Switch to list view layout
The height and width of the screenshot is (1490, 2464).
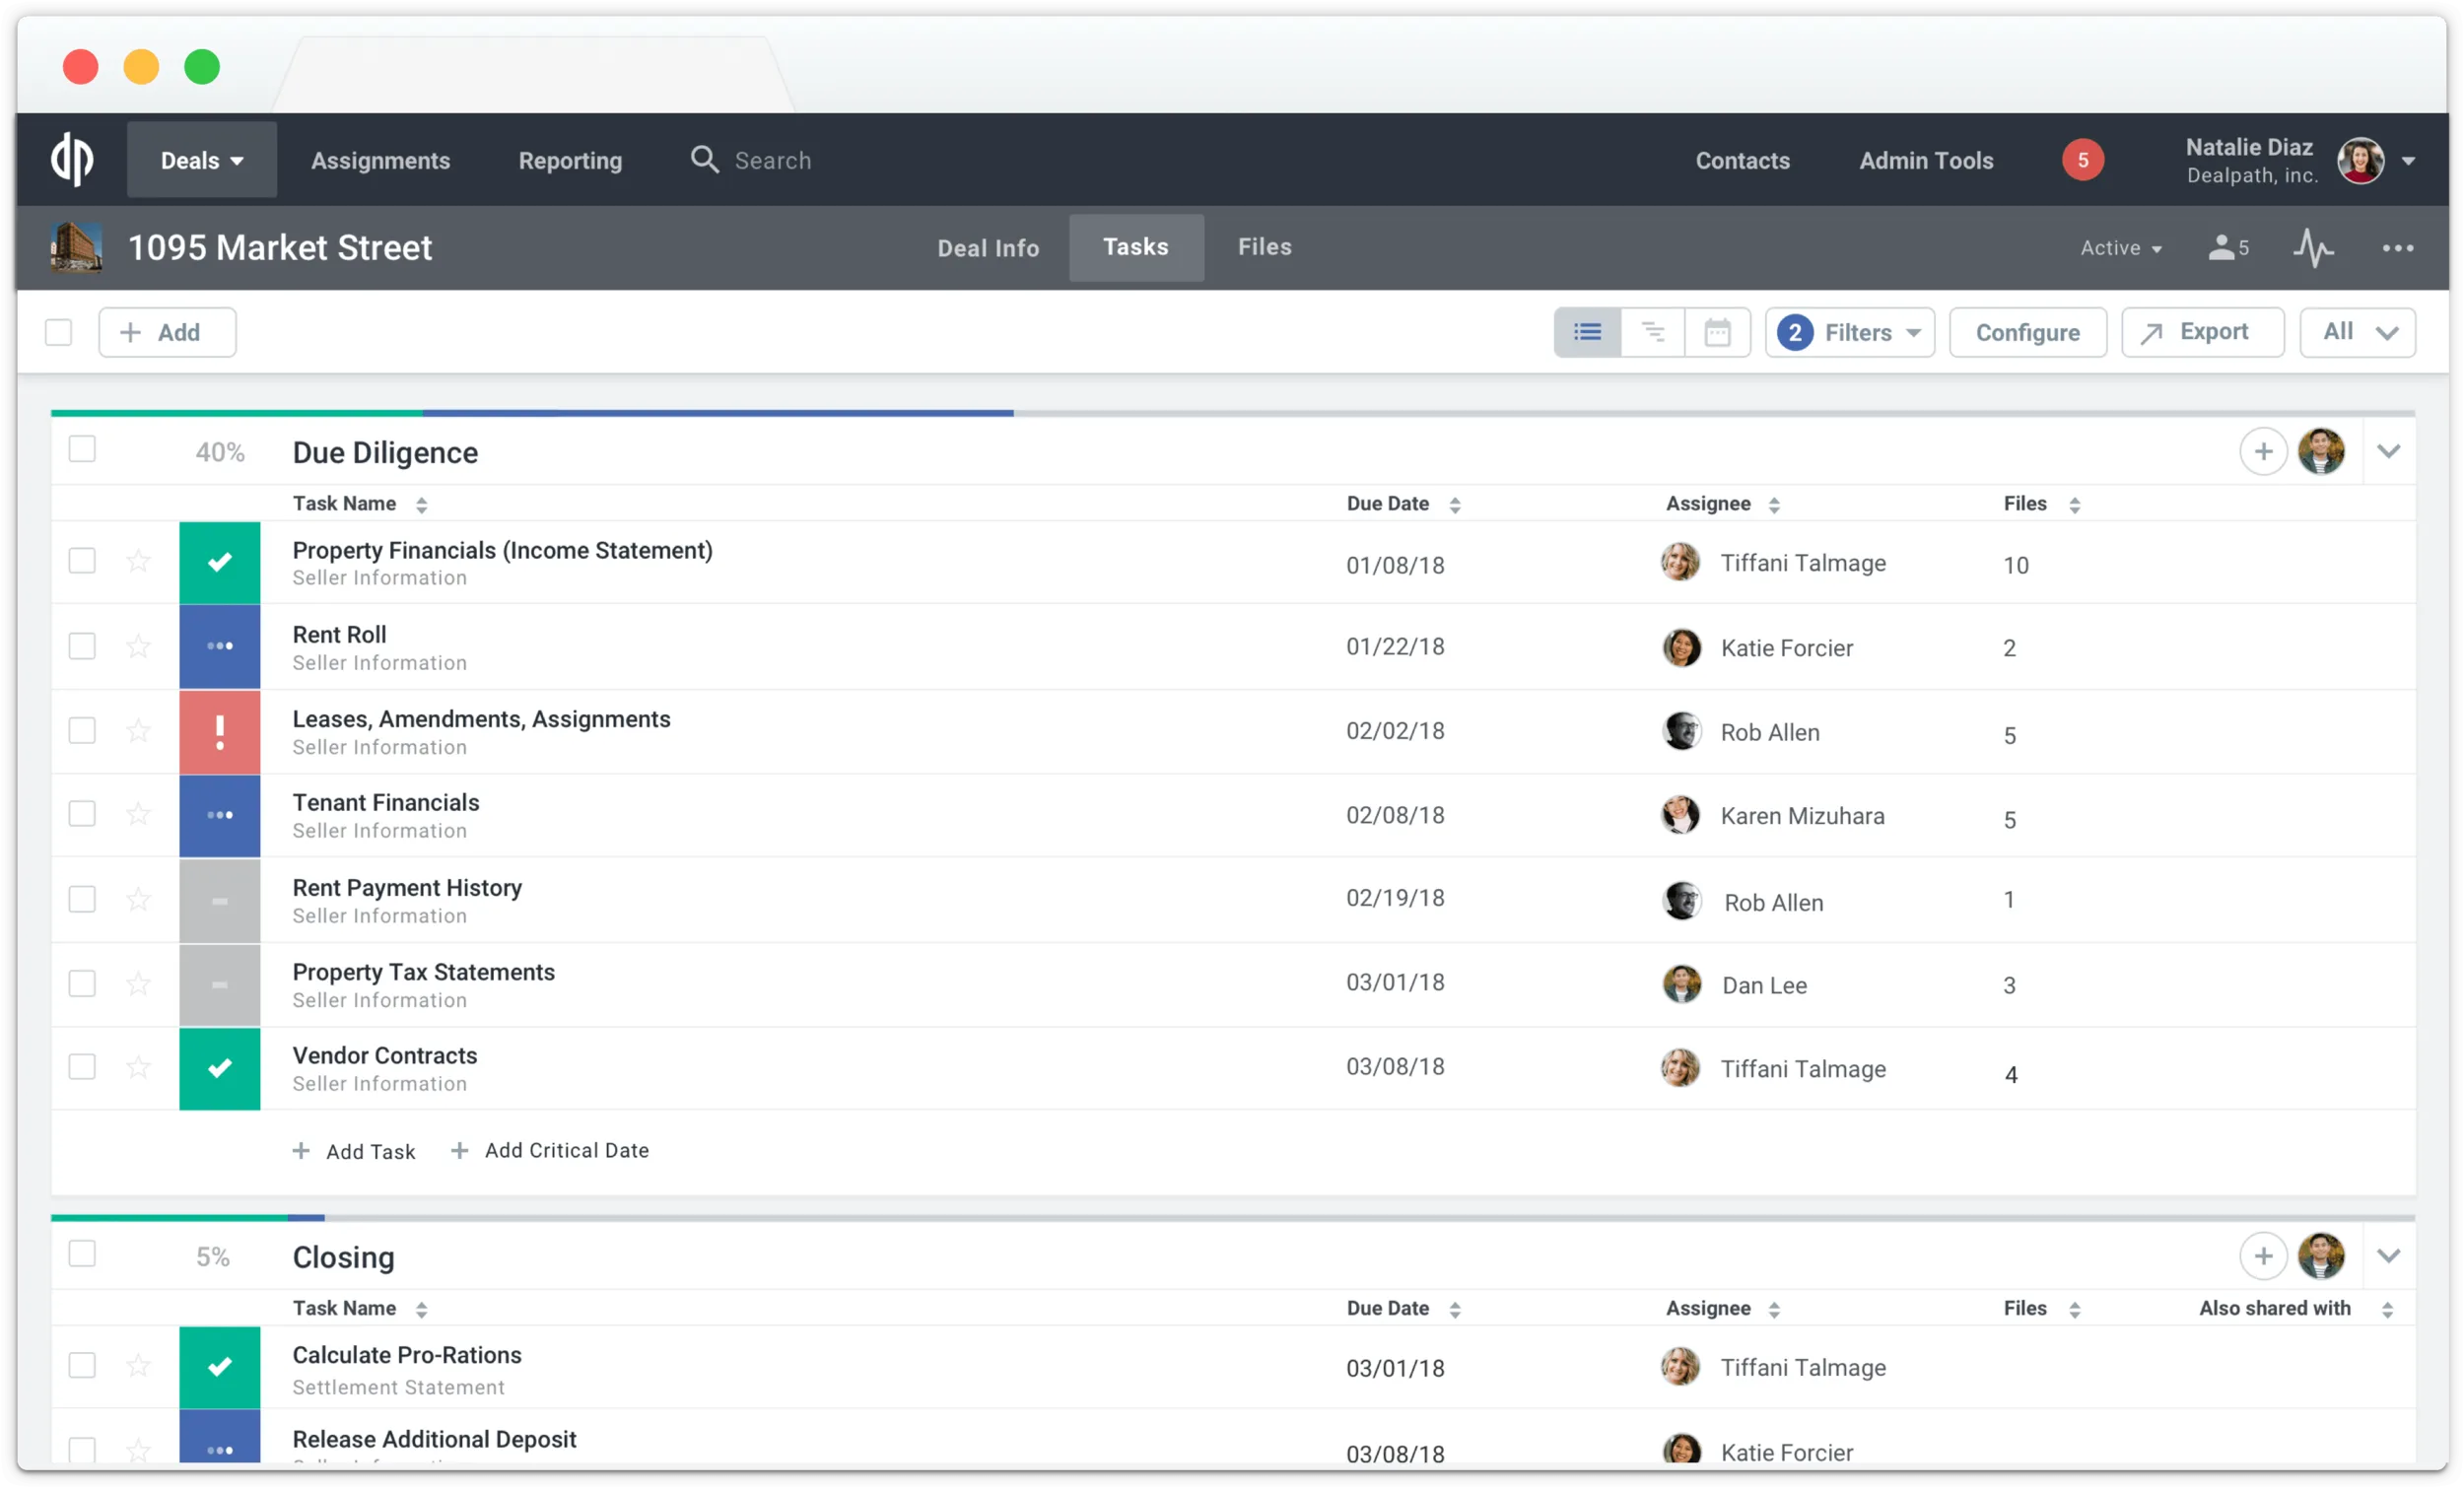click(1588, 332)
